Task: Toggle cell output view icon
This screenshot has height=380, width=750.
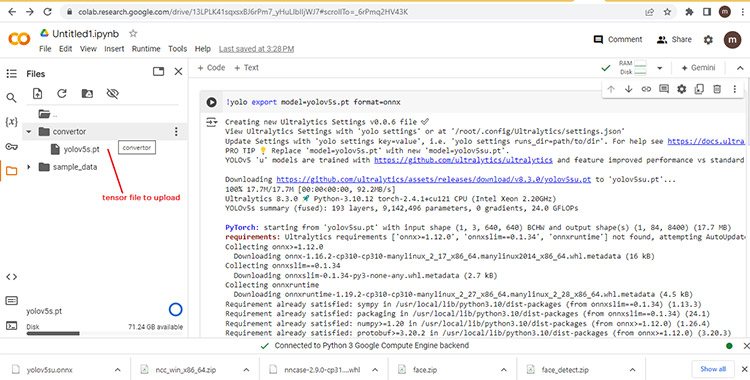Action: [x=211, y=123]
